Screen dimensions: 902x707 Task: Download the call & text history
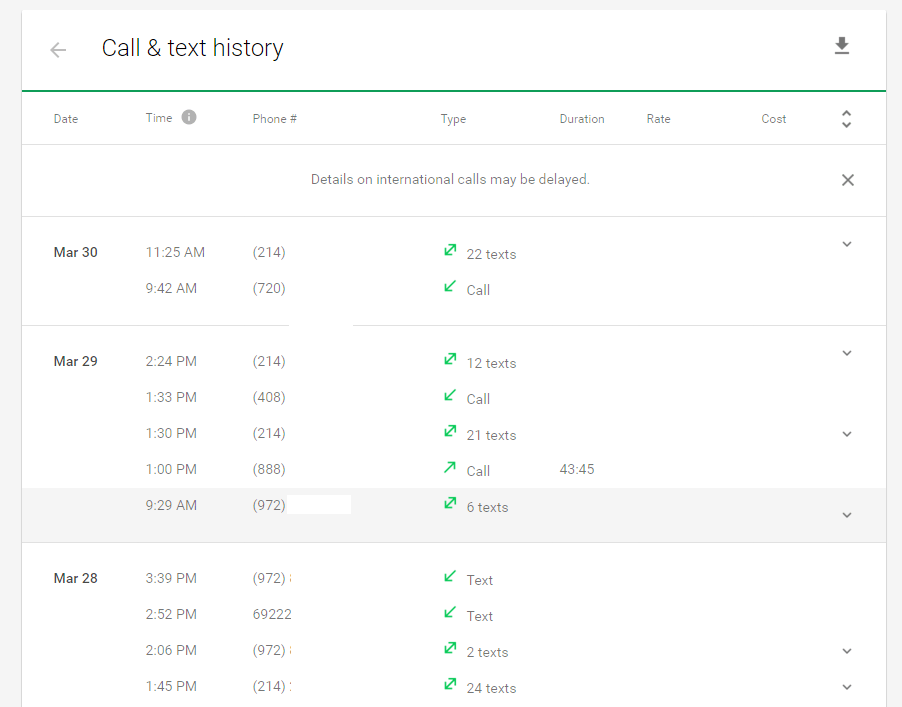[842, 46]
